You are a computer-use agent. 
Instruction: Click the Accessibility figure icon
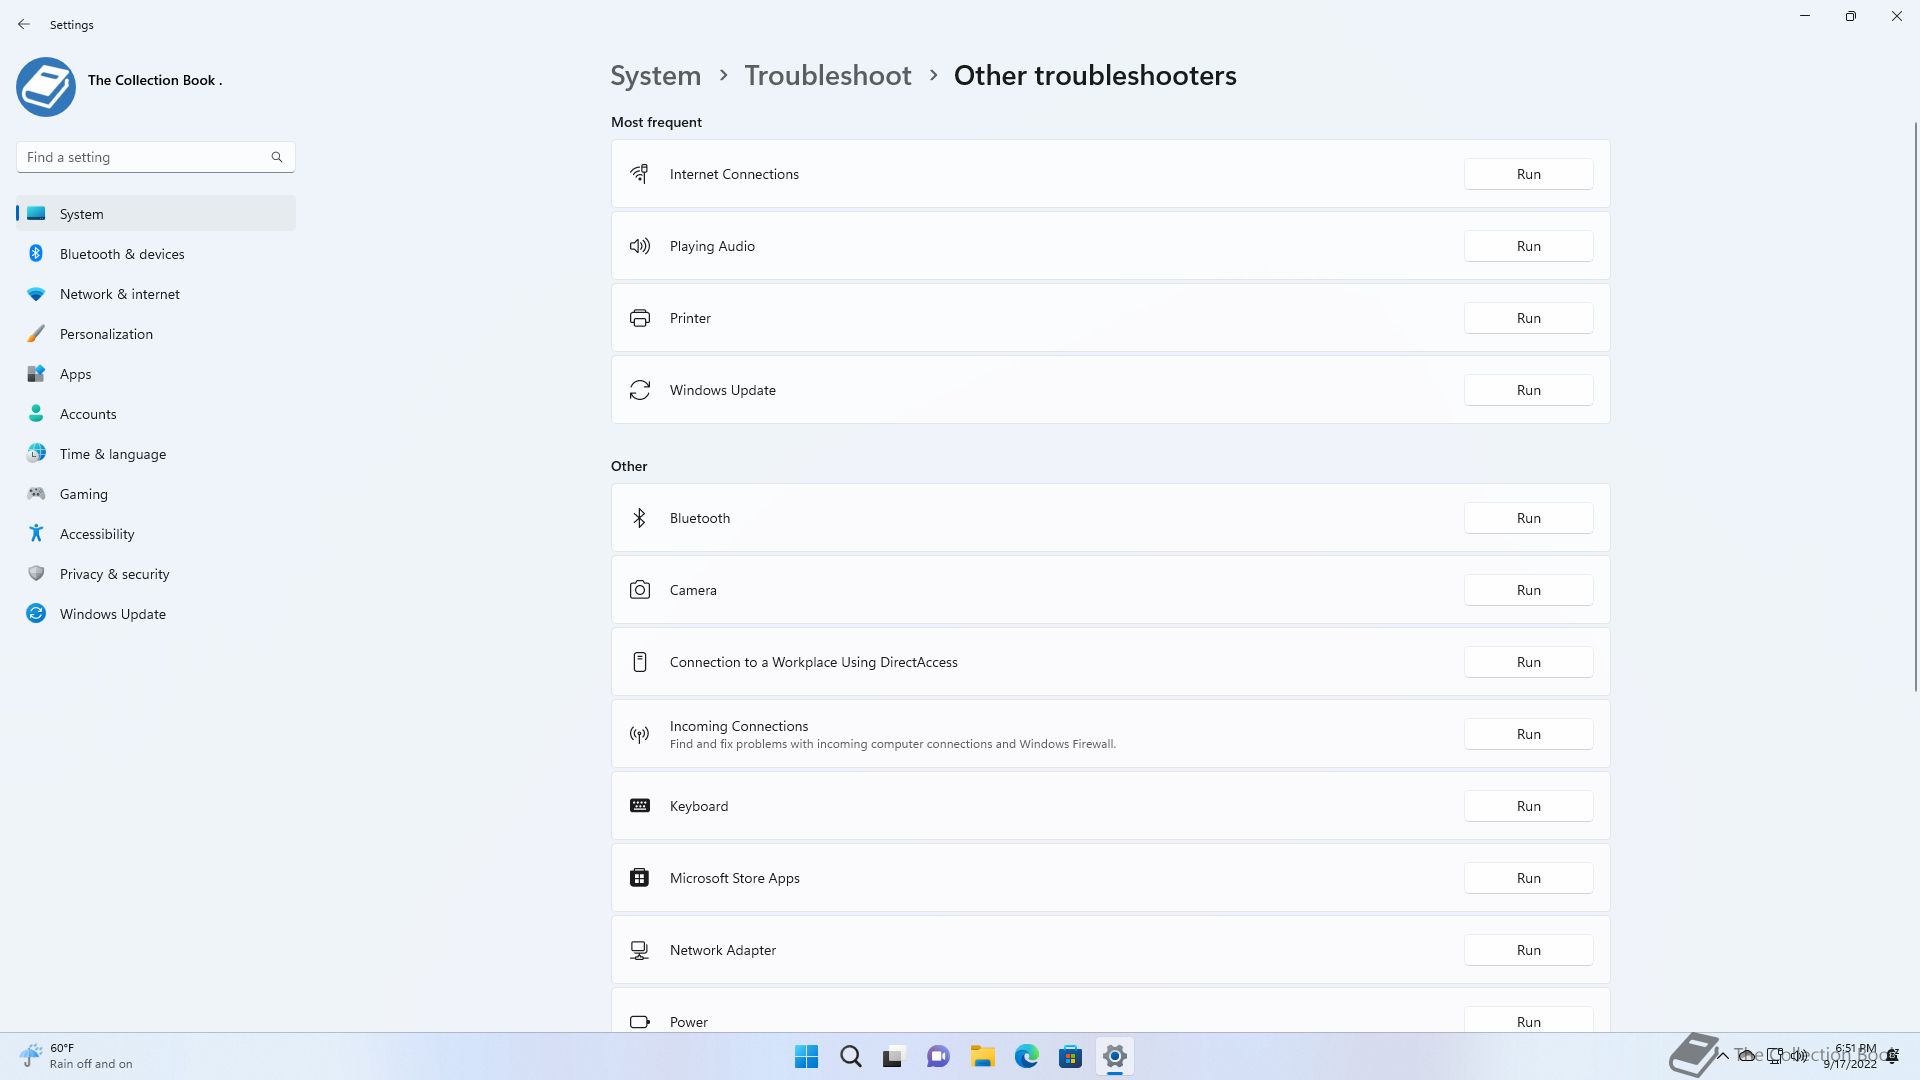coord(36,534)
